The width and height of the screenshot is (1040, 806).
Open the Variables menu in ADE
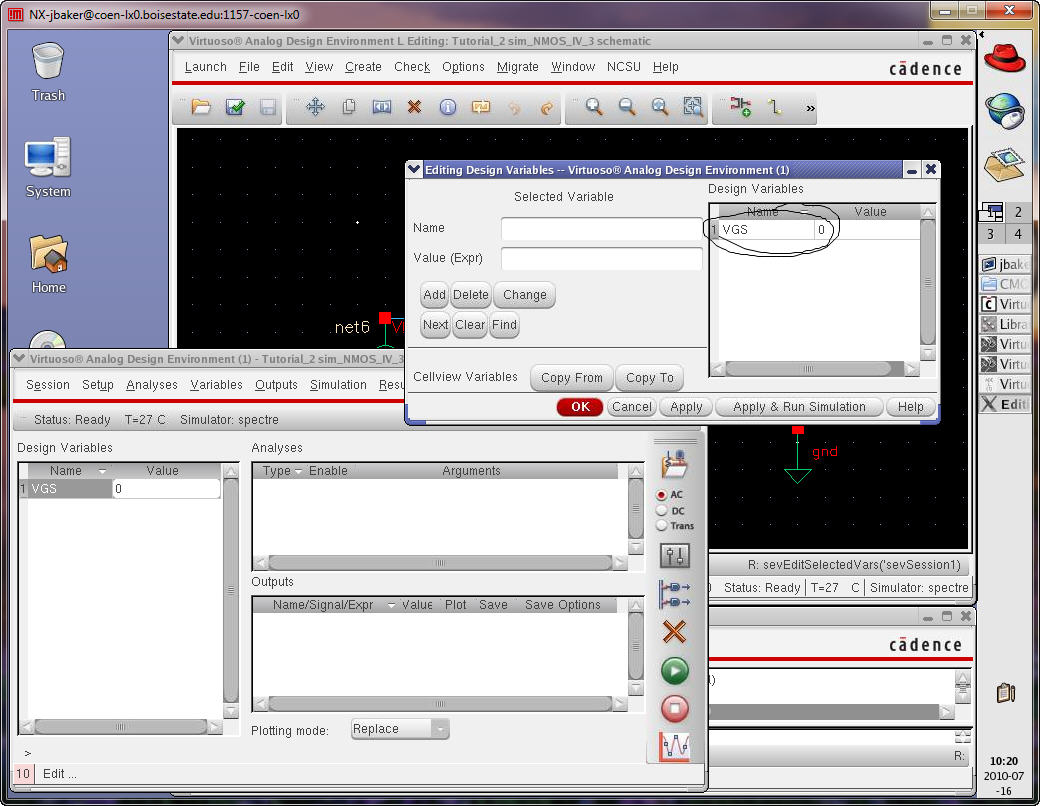(216, 385)
